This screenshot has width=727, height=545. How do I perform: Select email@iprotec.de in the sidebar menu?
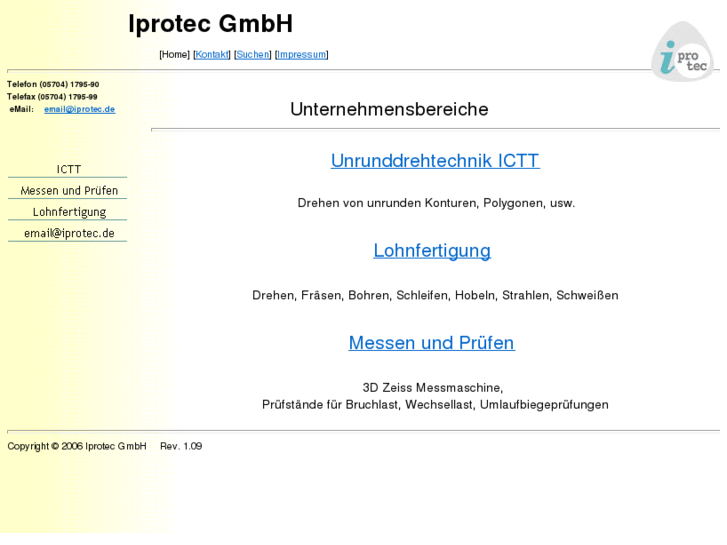pyautogui.click(x=68, y=233)
